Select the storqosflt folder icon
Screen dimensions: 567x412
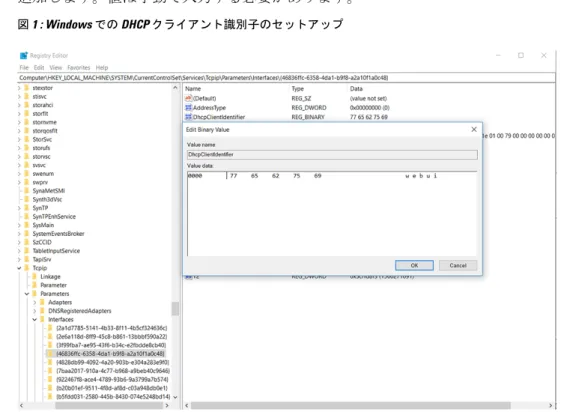27,131
